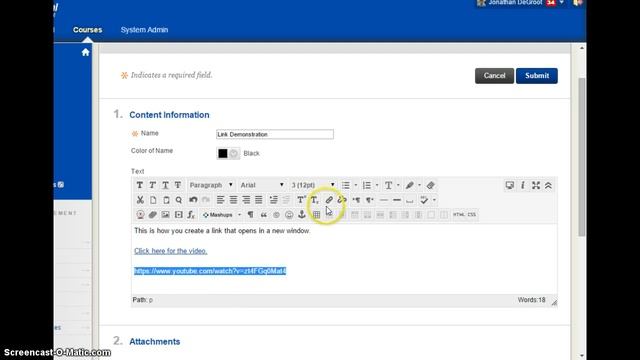This screenshot has width=640, height=360.
Task: Insert a block quote
Action: click(264, 215)
